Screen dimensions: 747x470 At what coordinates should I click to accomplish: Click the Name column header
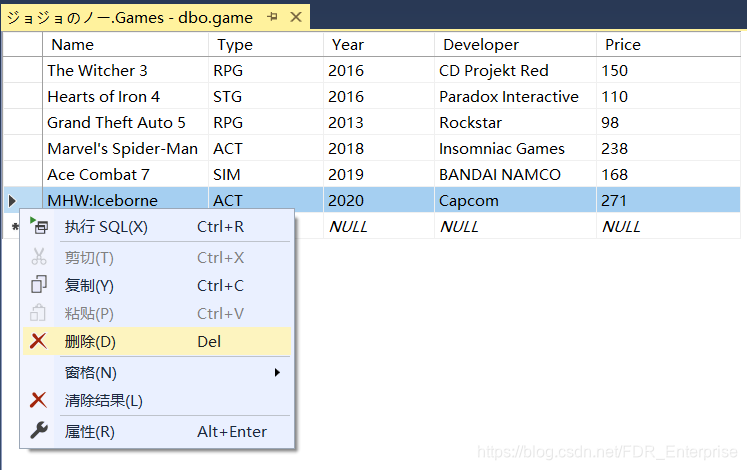(125, 44)
